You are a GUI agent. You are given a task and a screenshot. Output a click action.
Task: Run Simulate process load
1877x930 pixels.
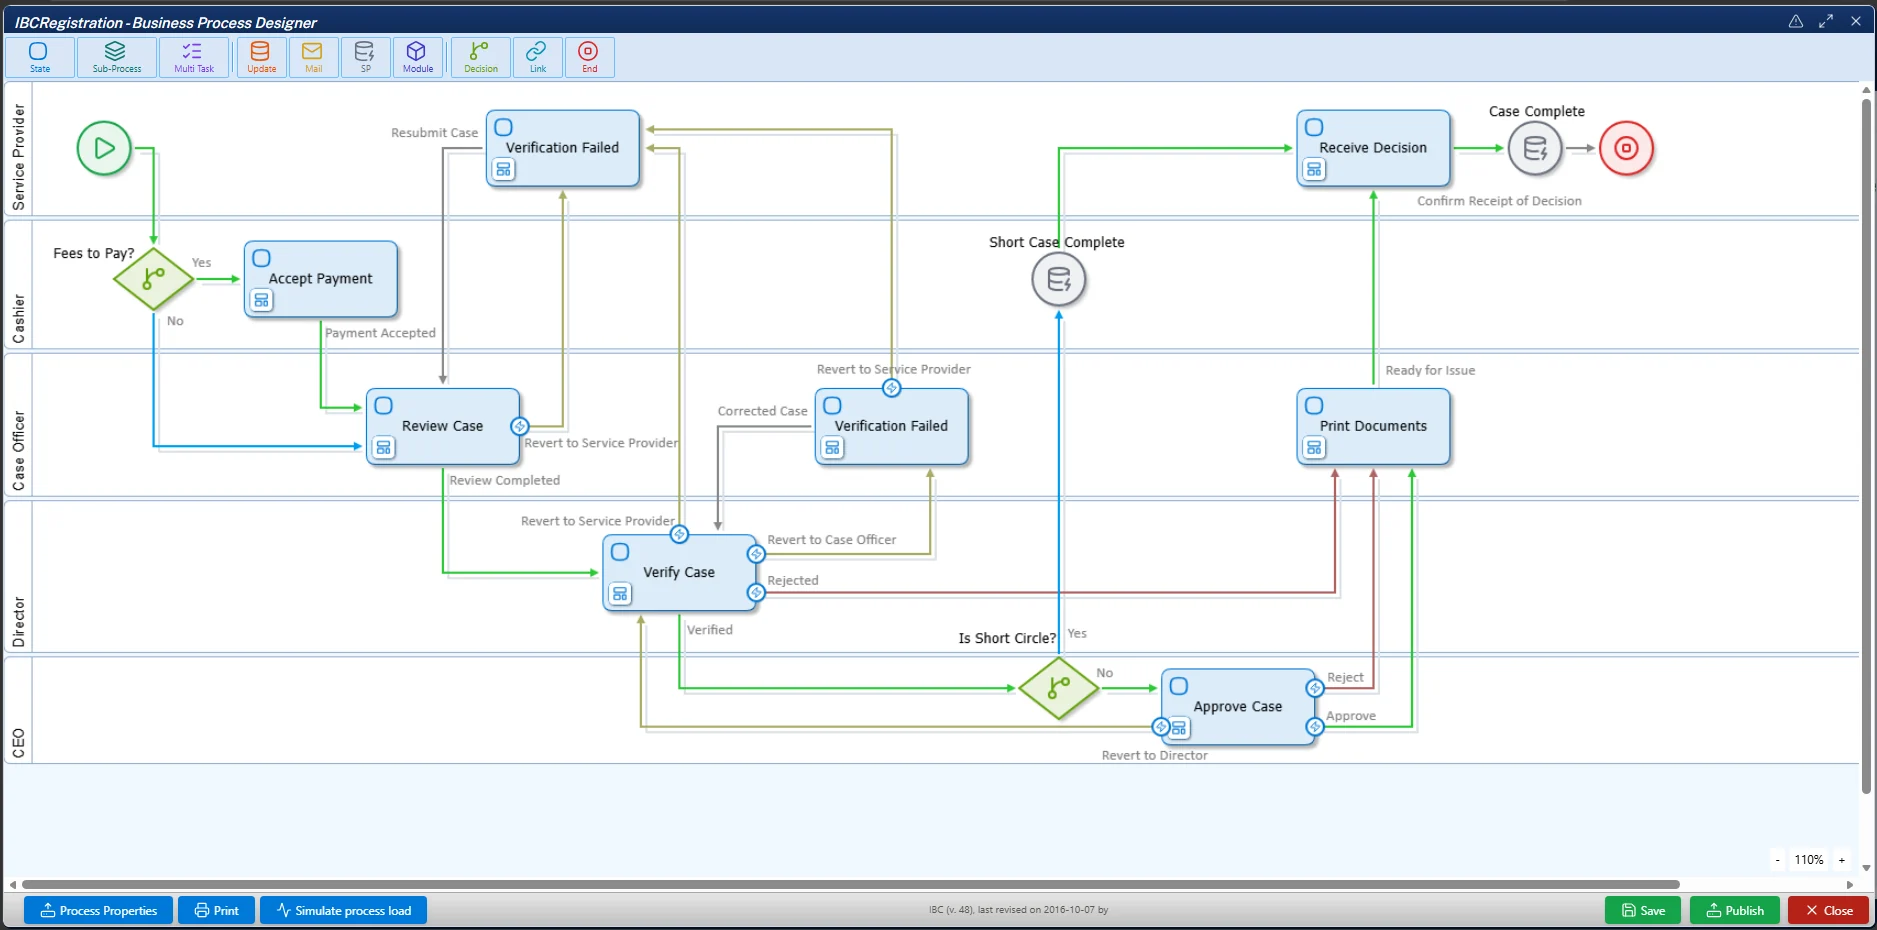pyautogui.click(x=343, y=910)
